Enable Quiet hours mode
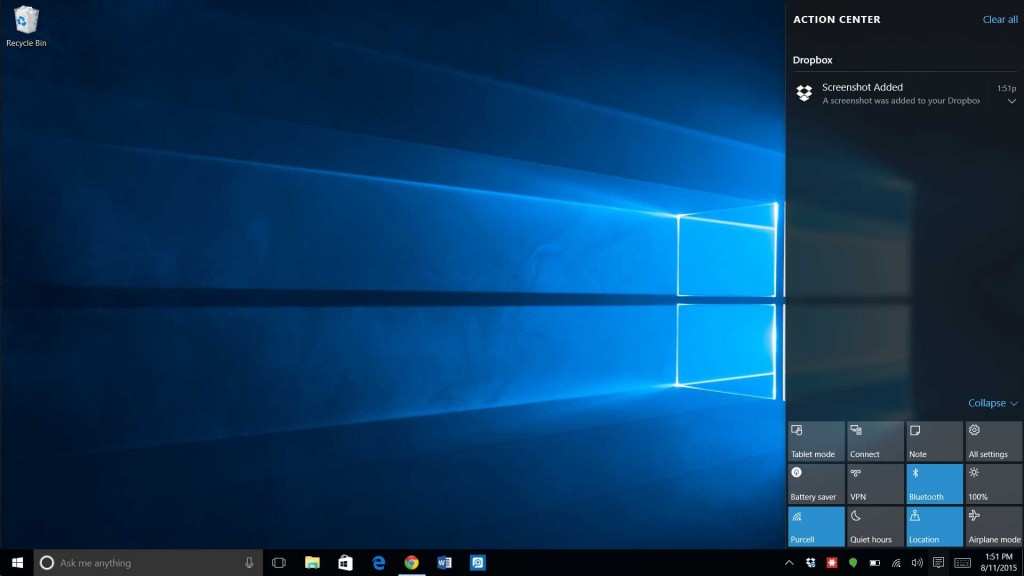The image size is (1024, 576). click(875, 525)
